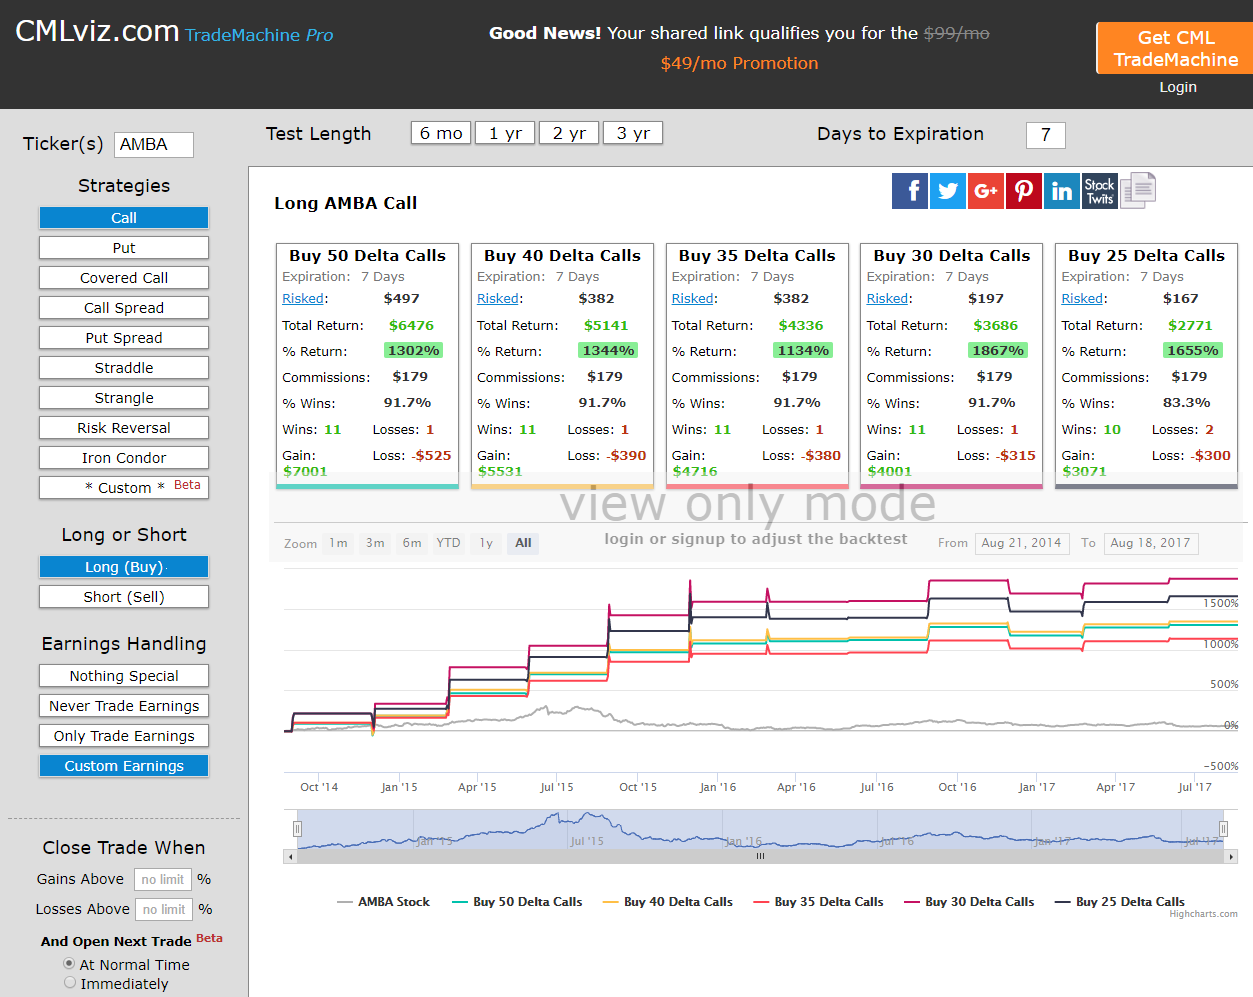Share on Pinterest icon
Viewport: 1253px width, 997px height.
click(1024, 190)
